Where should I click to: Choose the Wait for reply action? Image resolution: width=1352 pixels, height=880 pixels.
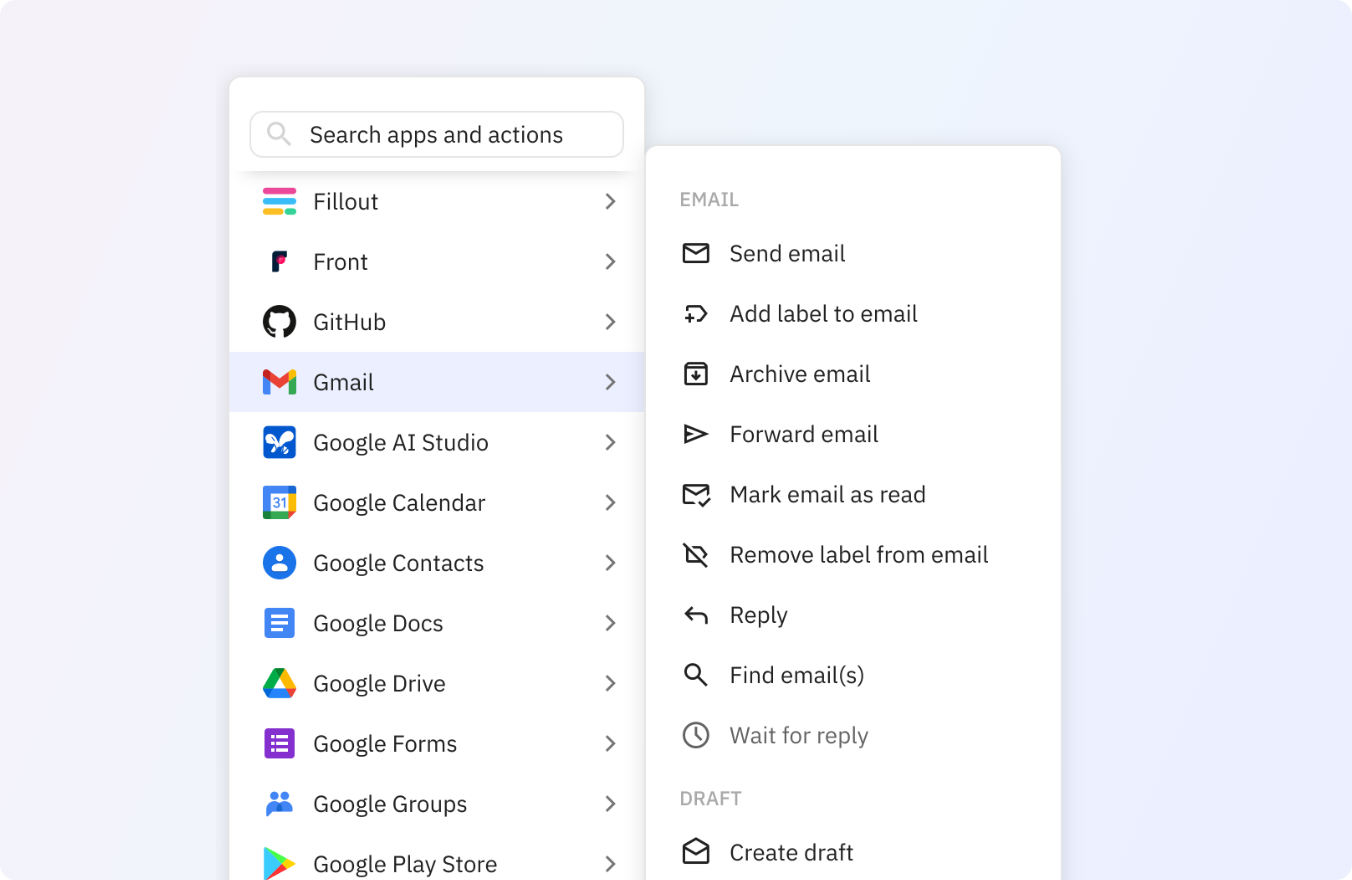click(799, 736)
